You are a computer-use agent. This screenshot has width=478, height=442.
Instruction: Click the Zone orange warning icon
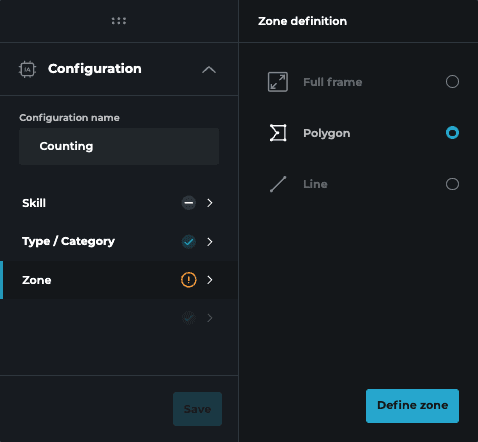tap(189, 280)
